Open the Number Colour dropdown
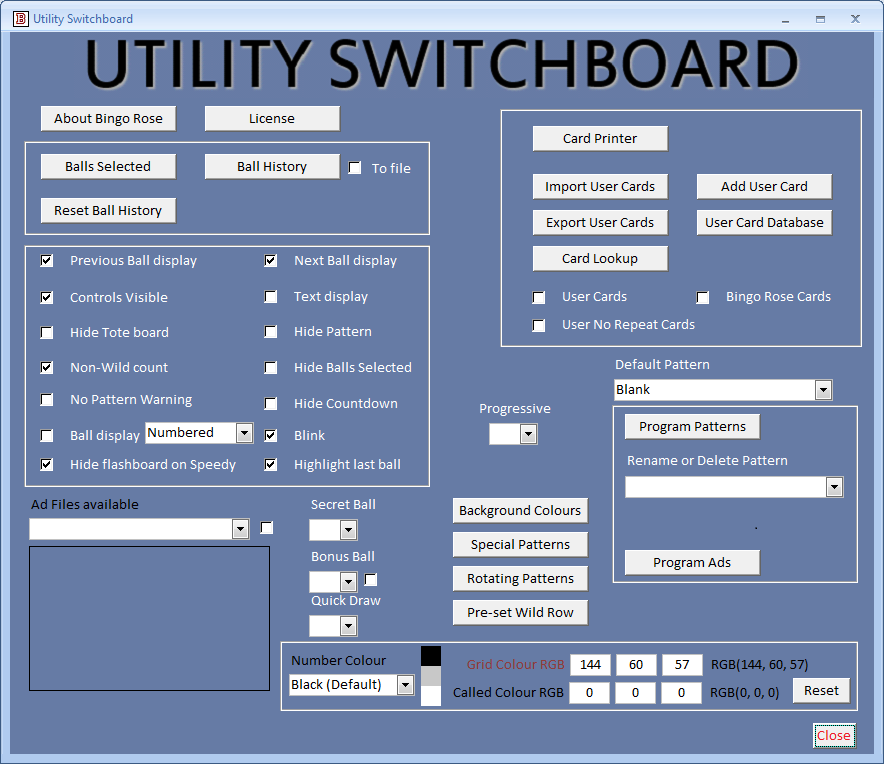Image resolution: width=884 pixels, height=764 pixels. 405,685
